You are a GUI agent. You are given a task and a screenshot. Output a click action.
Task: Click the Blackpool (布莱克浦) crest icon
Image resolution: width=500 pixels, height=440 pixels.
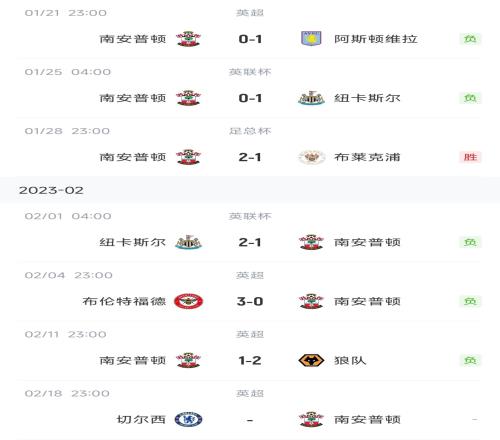311,157
